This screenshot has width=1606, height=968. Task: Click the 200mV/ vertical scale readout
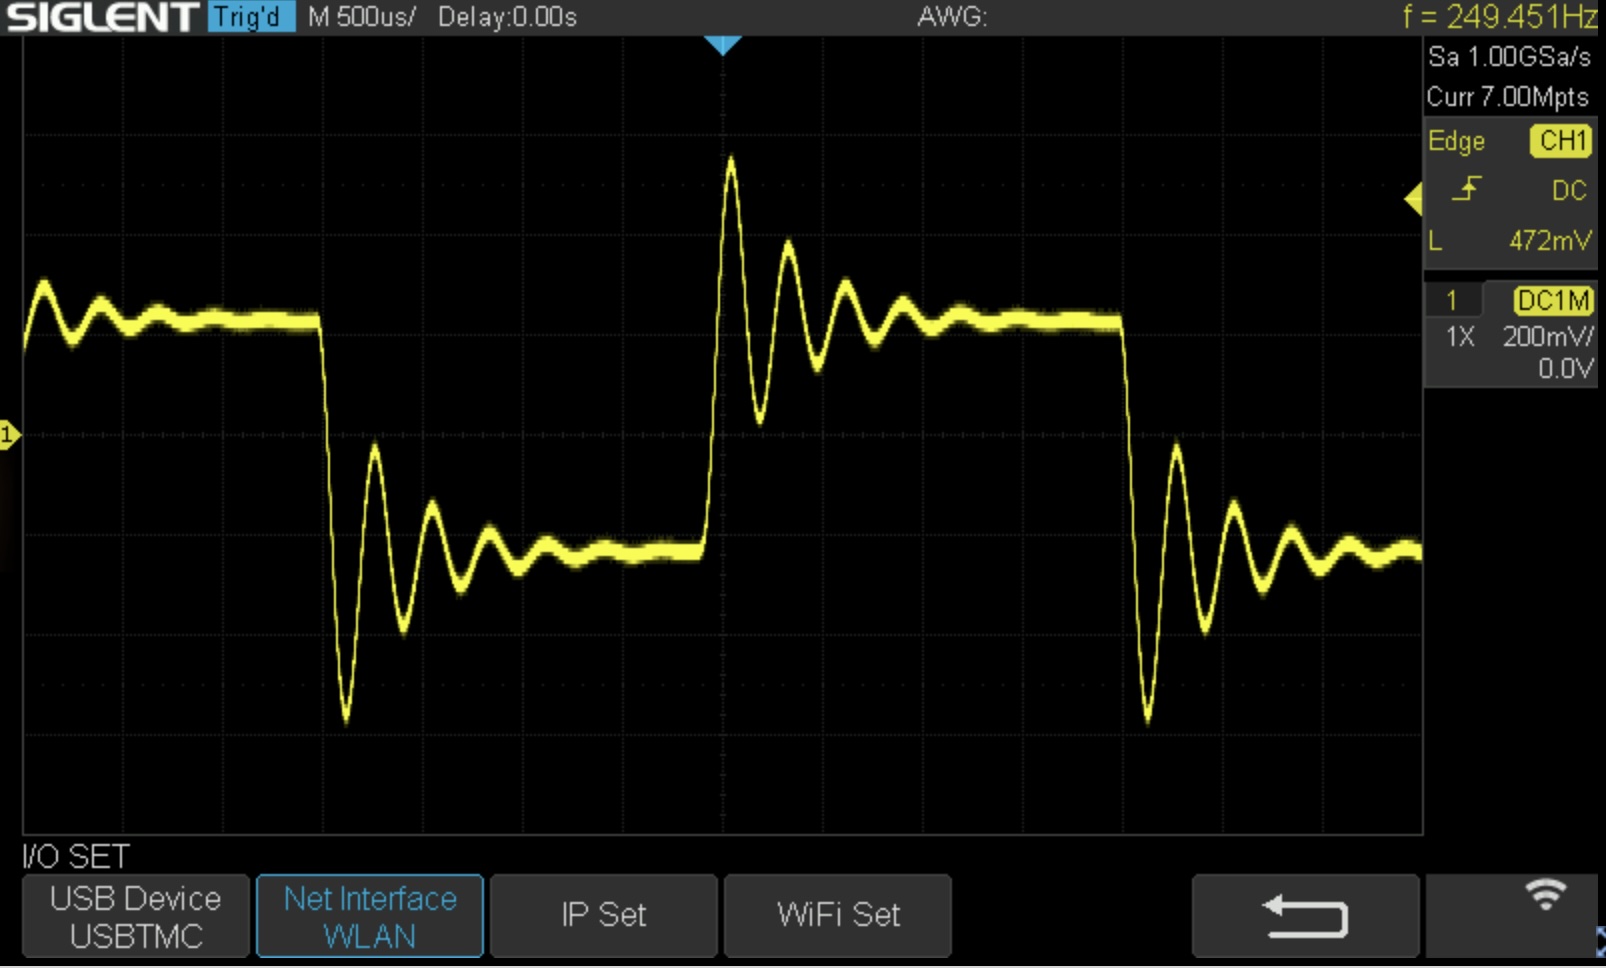(x=1548, y=336)
